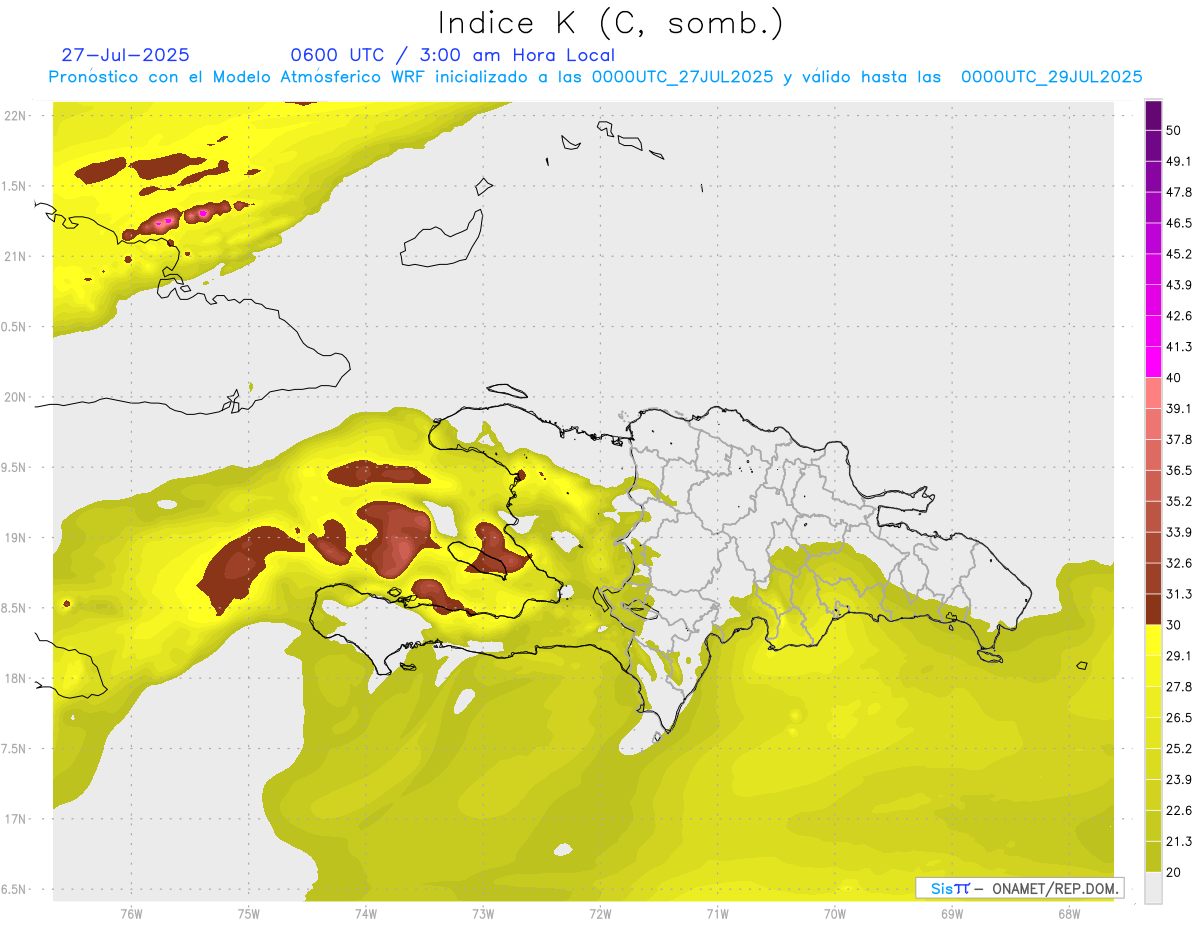Click the colorbar label "50"
The width and height of the screenshot is (1200, 927).
(1174, 131)
